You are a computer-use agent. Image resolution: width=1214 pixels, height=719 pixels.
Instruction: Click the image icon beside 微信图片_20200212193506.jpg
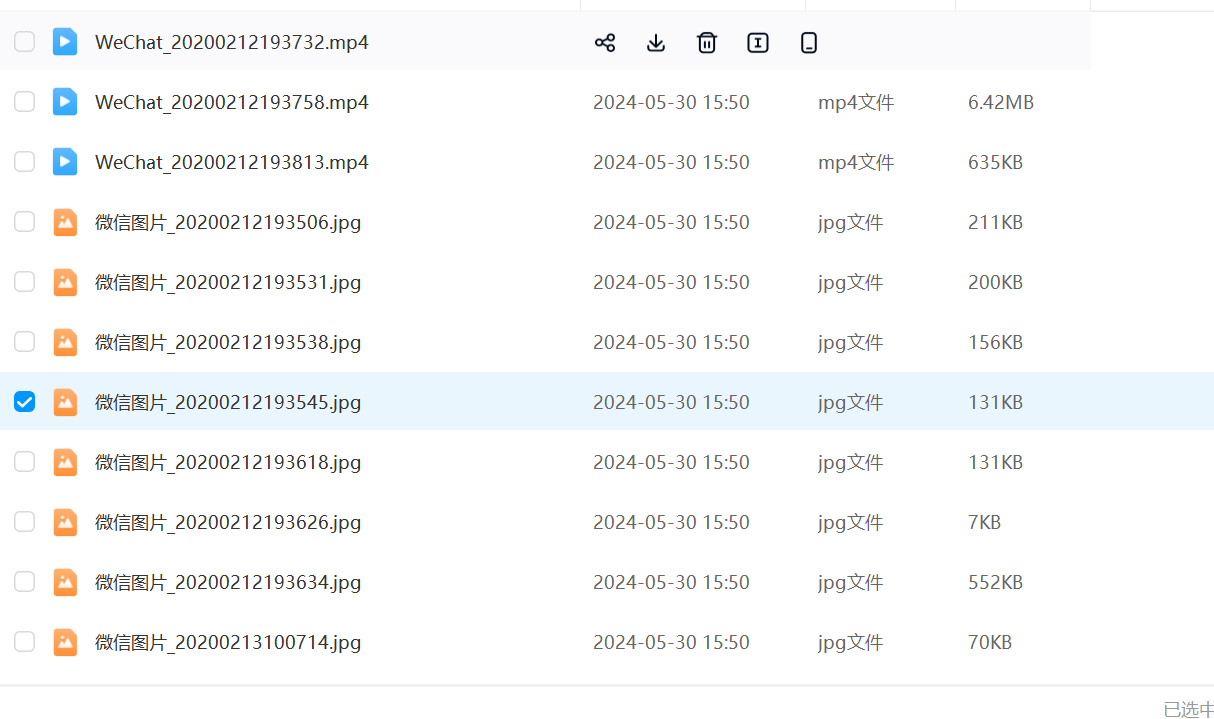65,222
